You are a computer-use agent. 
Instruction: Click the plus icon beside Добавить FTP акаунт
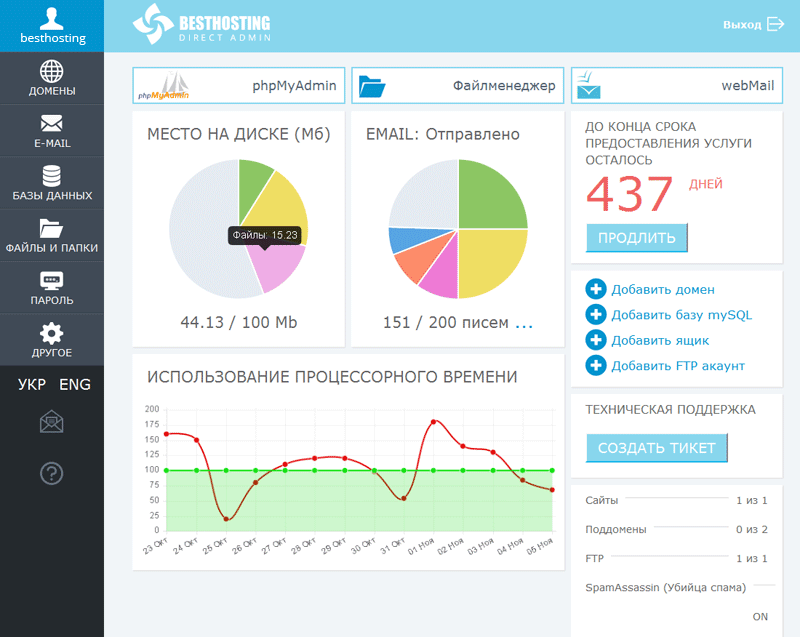pyautogui.click(x=596, y=366)
